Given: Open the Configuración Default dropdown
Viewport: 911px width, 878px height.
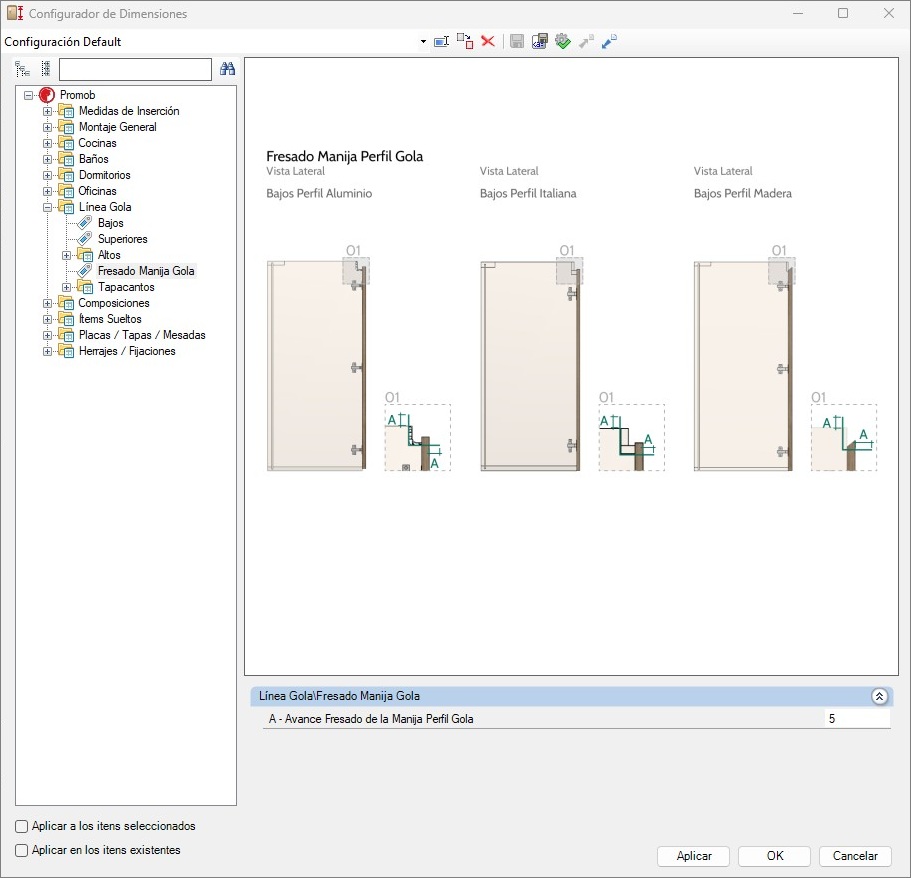Looking at the screenshot, I should tap(423, 42).
